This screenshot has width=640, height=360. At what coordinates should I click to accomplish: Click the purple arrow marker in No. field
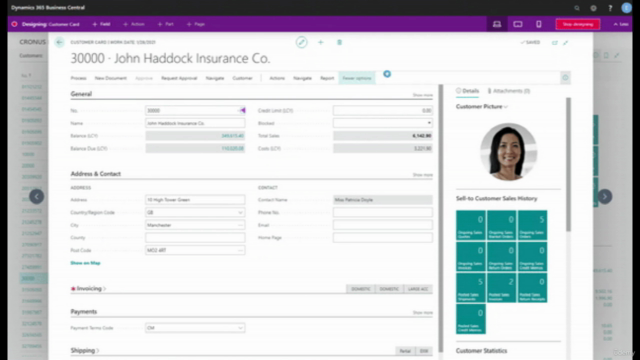coord(242,110)
